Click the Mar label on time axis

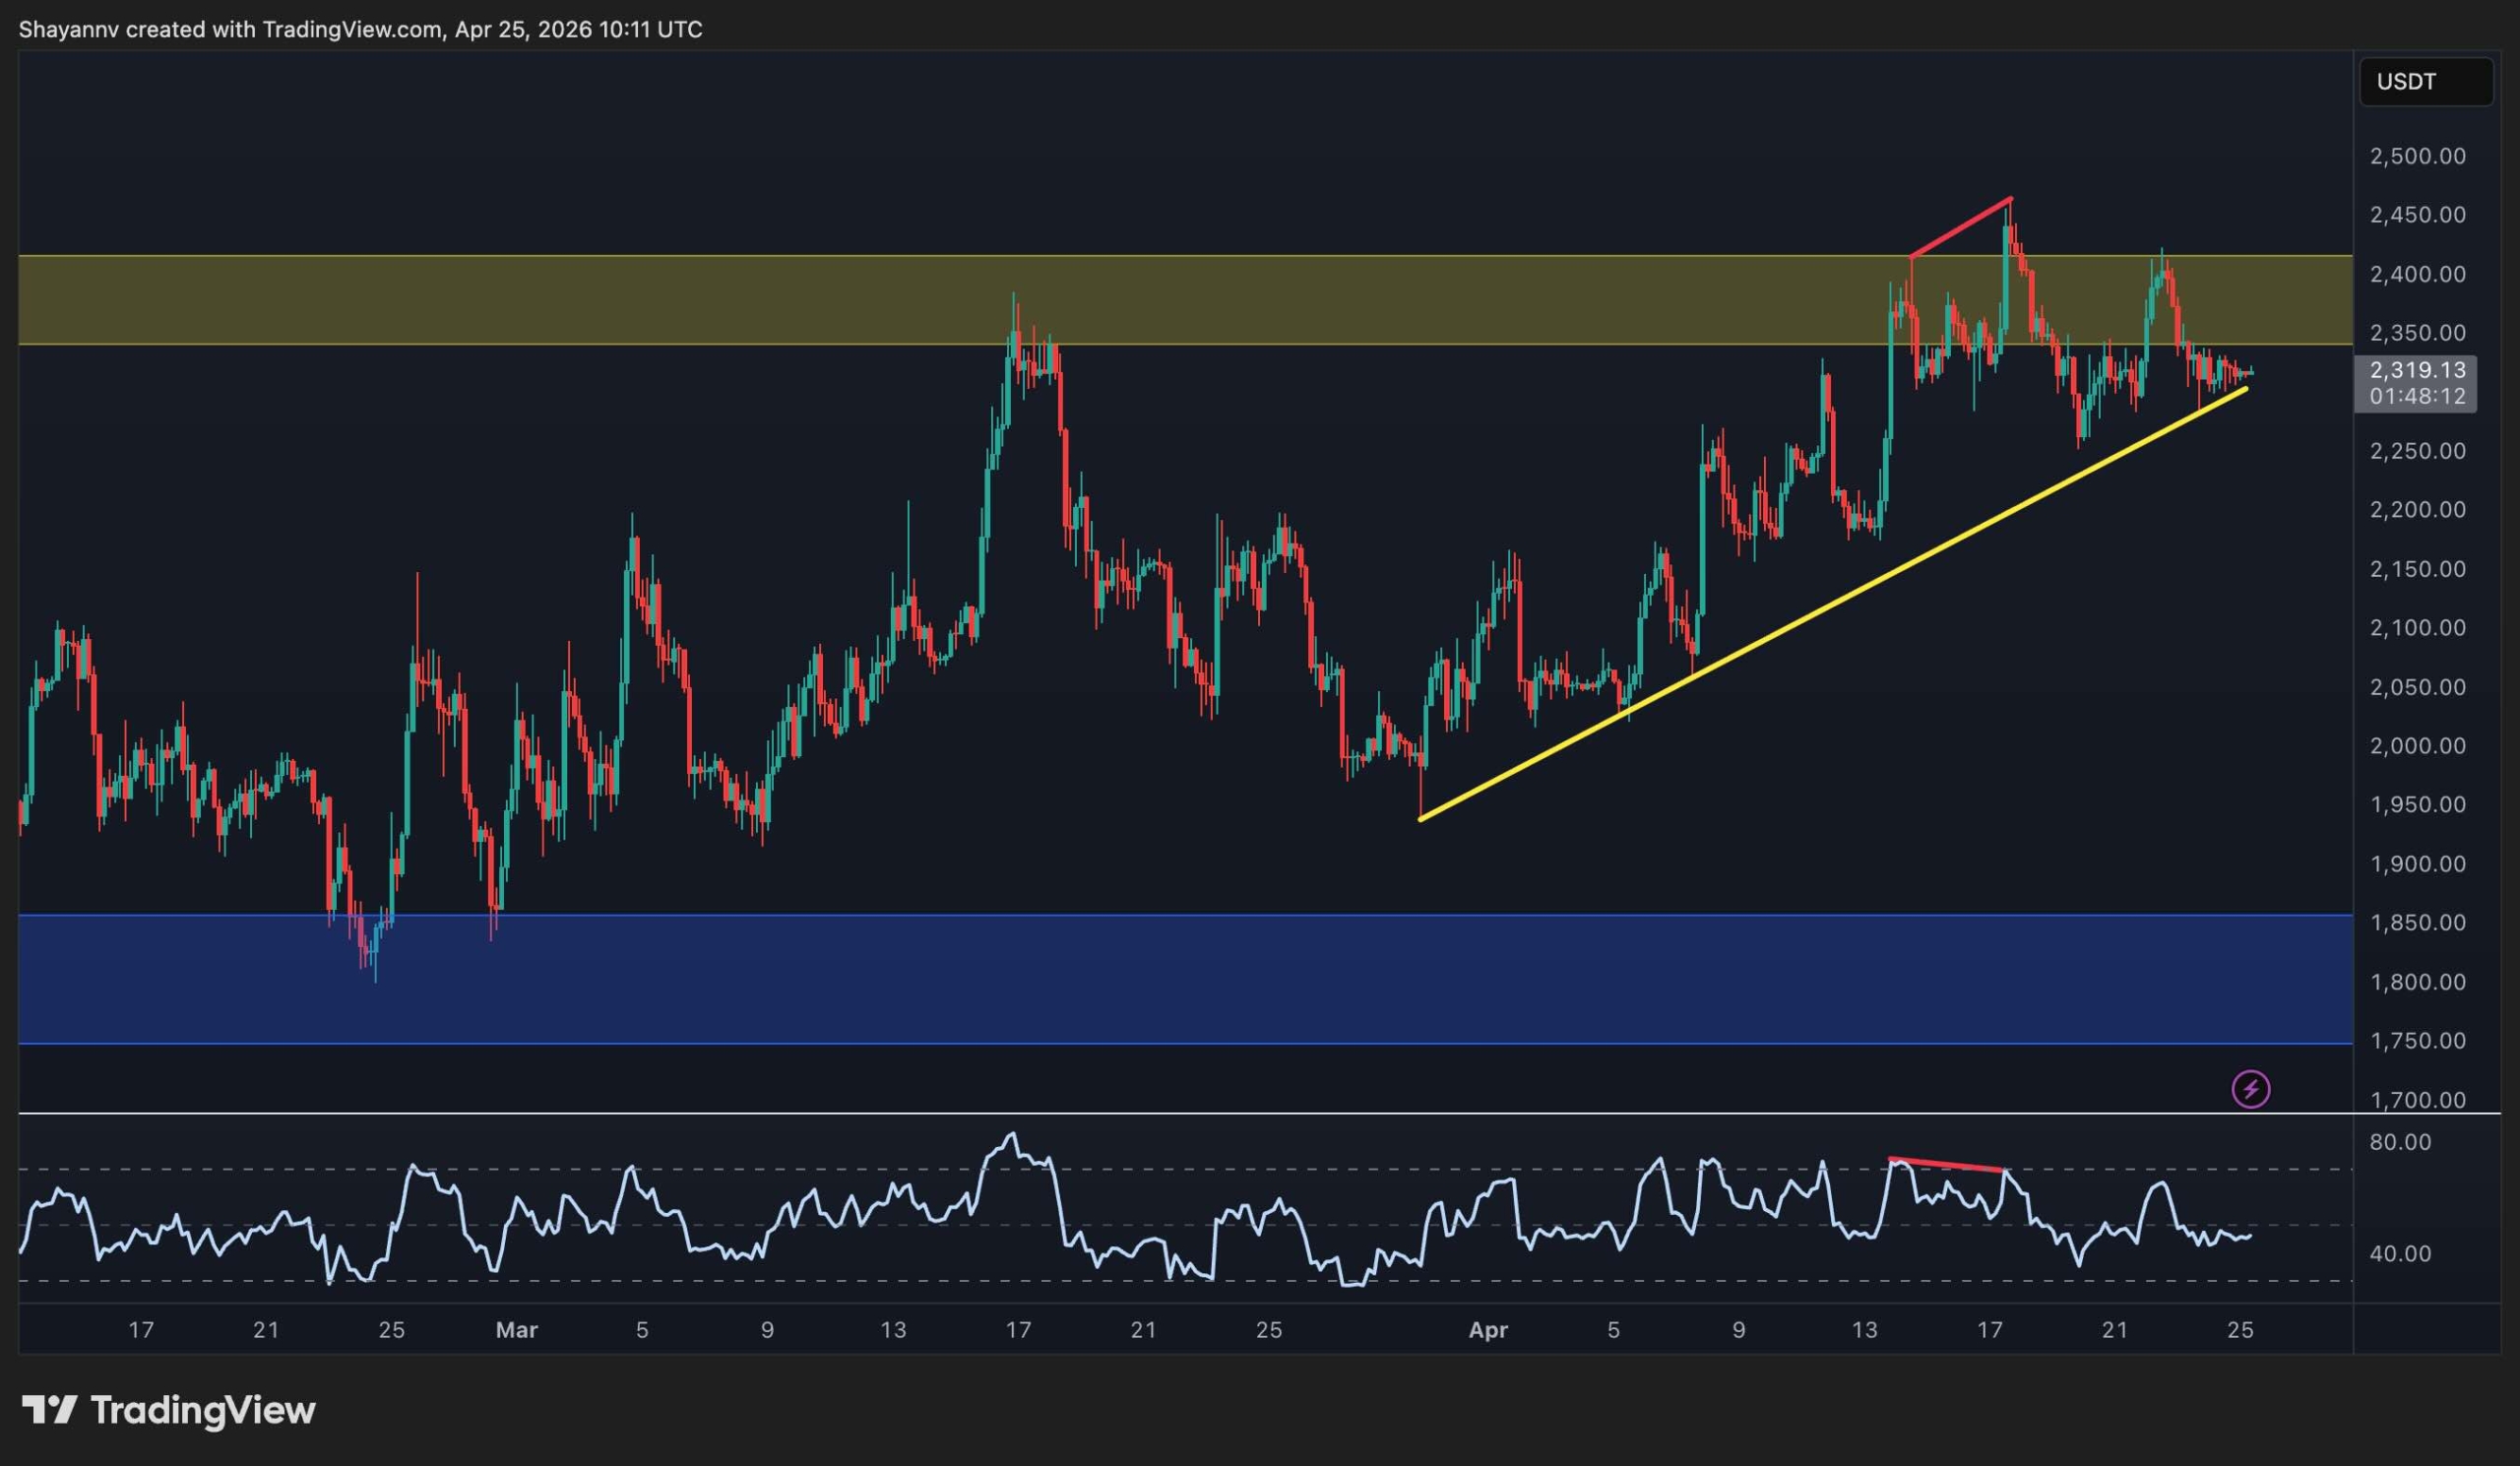tap(517, 1330)
